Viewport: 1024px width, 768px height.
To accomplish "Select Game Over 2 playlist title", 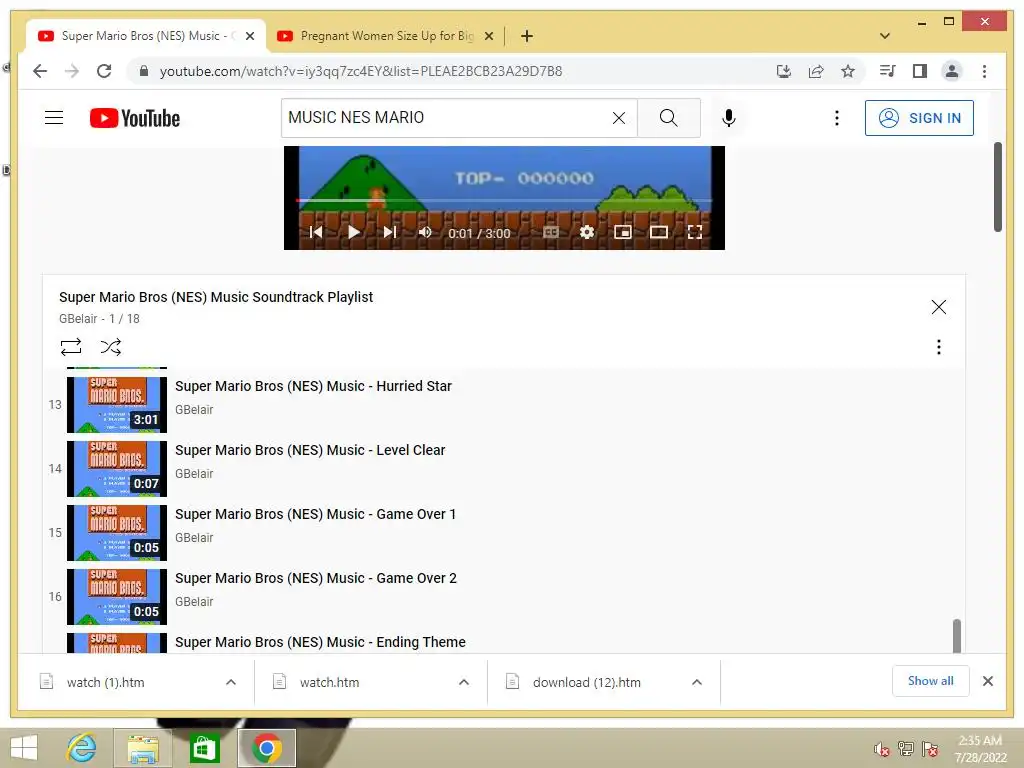I will [x=316, y=578].
